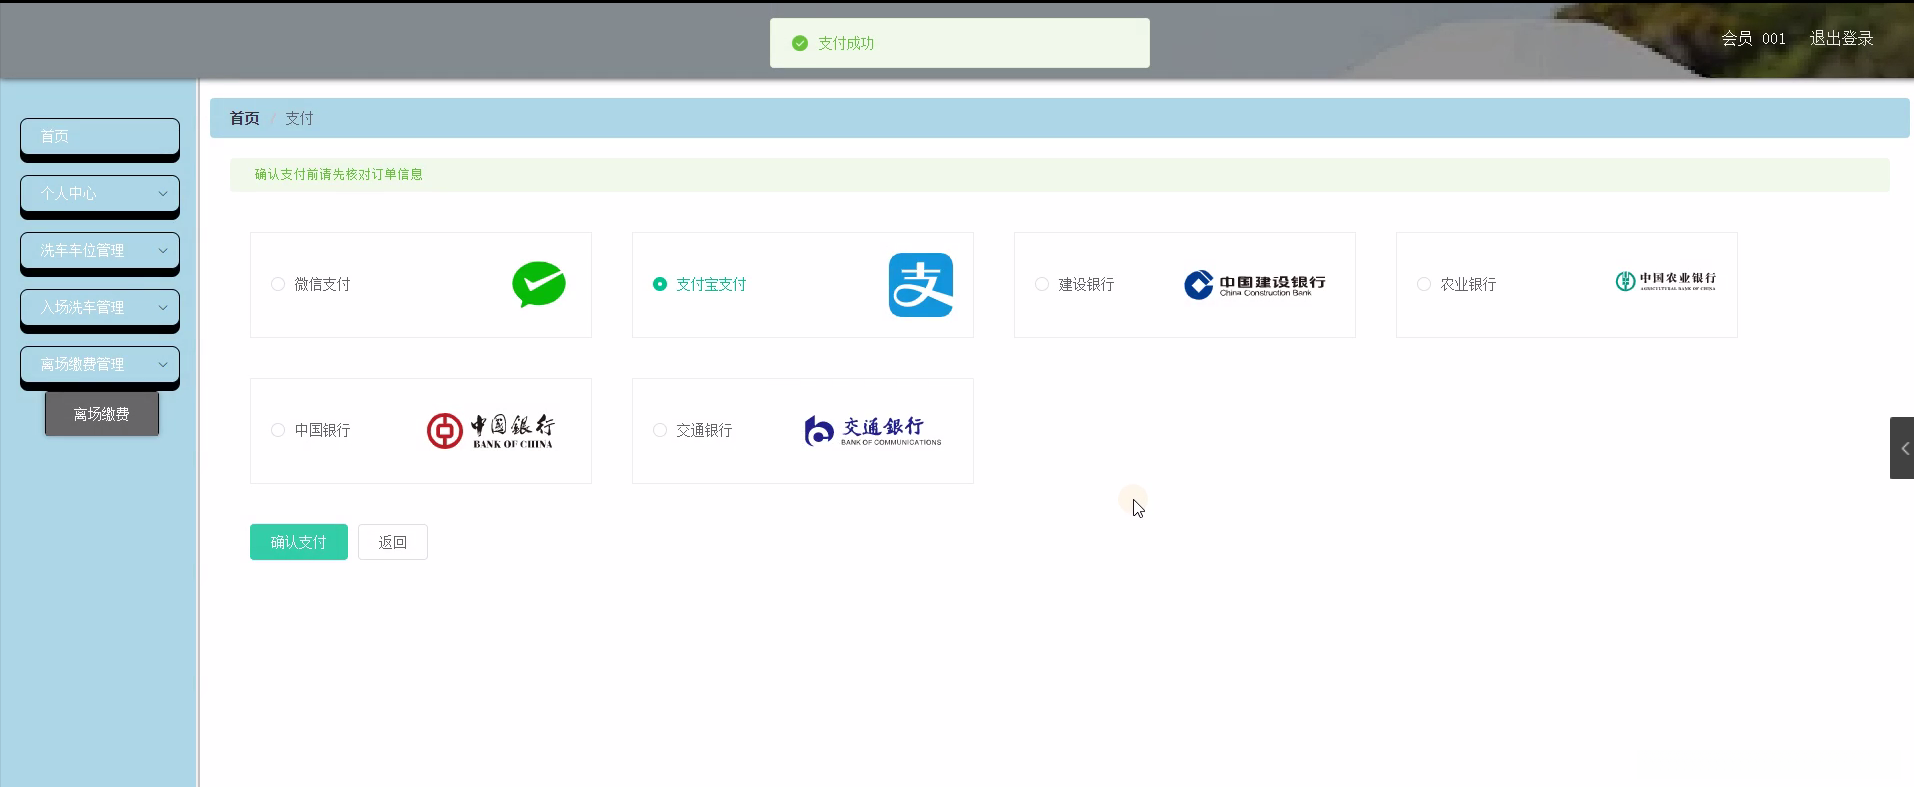Expand the 个人中心 sidebar menu arrow
Viewport: 1914px width, 787px height.
163,193
